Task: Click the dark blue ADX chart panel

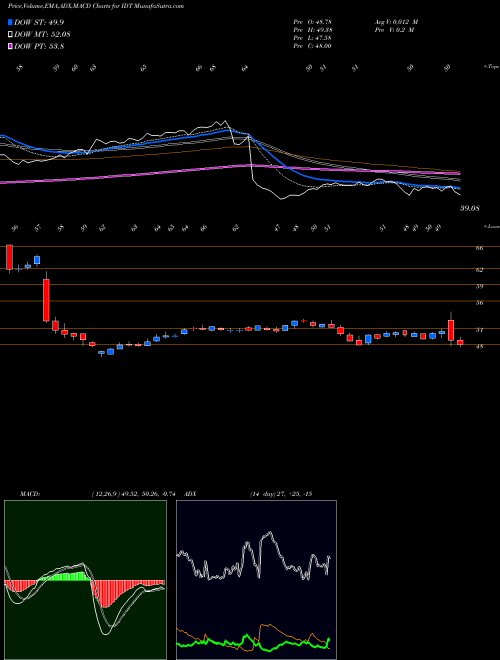Action: pyautogui.click(x=256, y=580)
